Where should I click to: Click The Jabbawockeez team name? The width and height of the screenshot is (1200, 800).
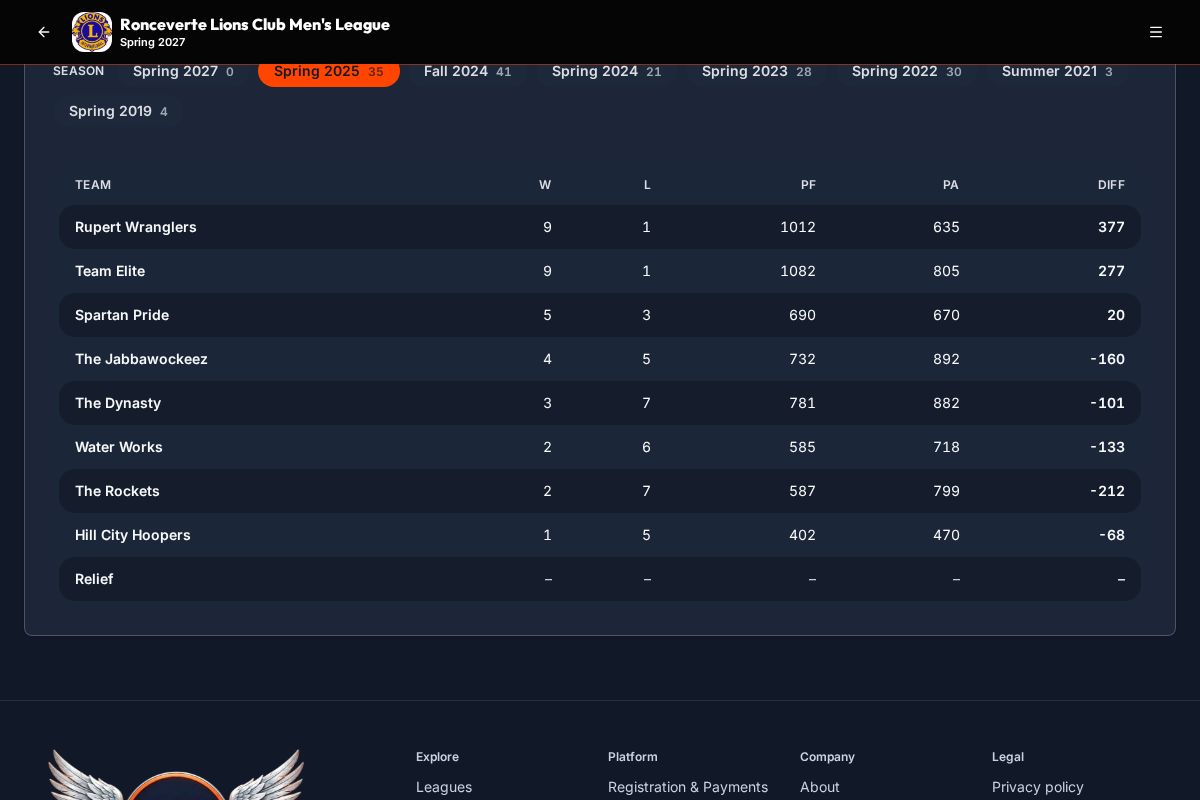click(141, 359)
